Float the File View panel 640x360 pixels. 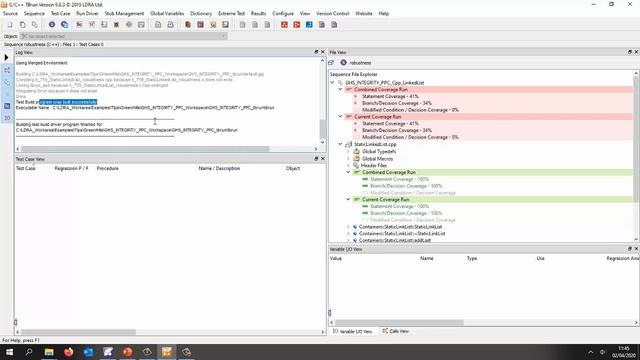[629, 52]
